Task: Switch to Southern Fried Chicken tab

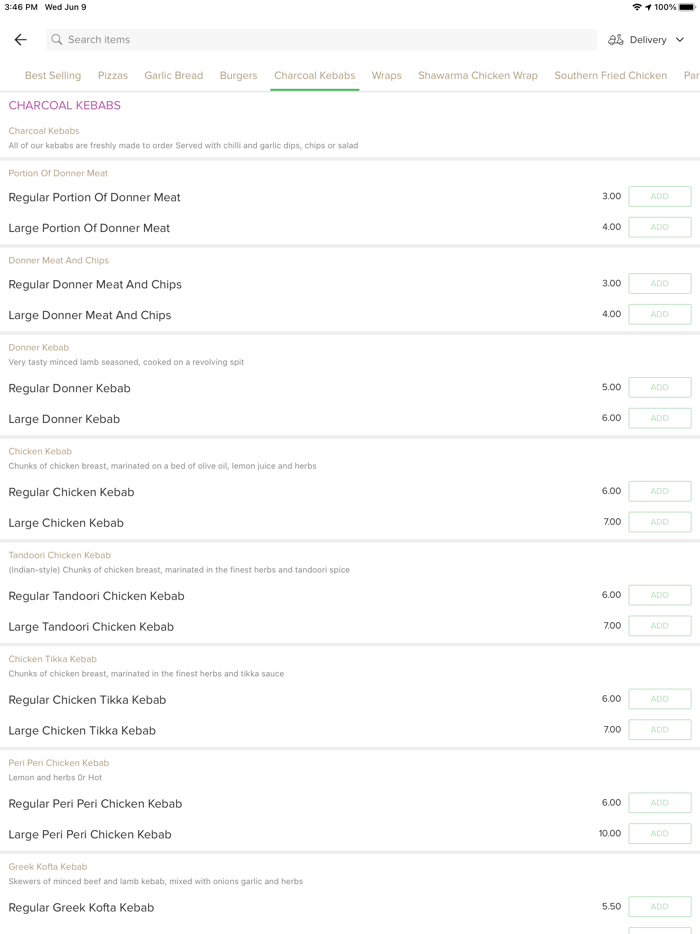Action: coord(611,76)
